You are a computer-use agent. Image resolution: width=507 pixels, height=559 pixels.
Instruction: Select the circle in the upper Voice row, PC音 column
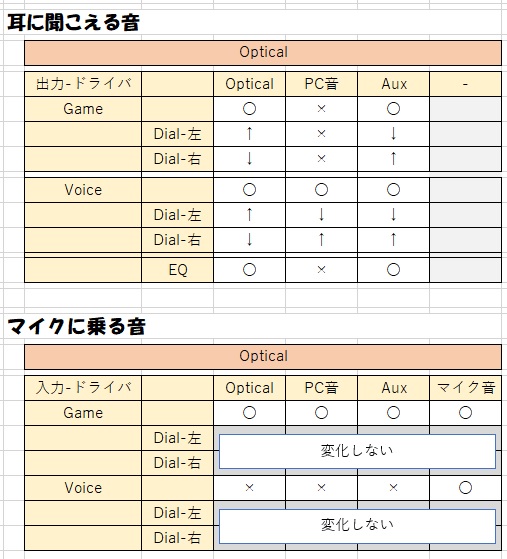[321, 190]
